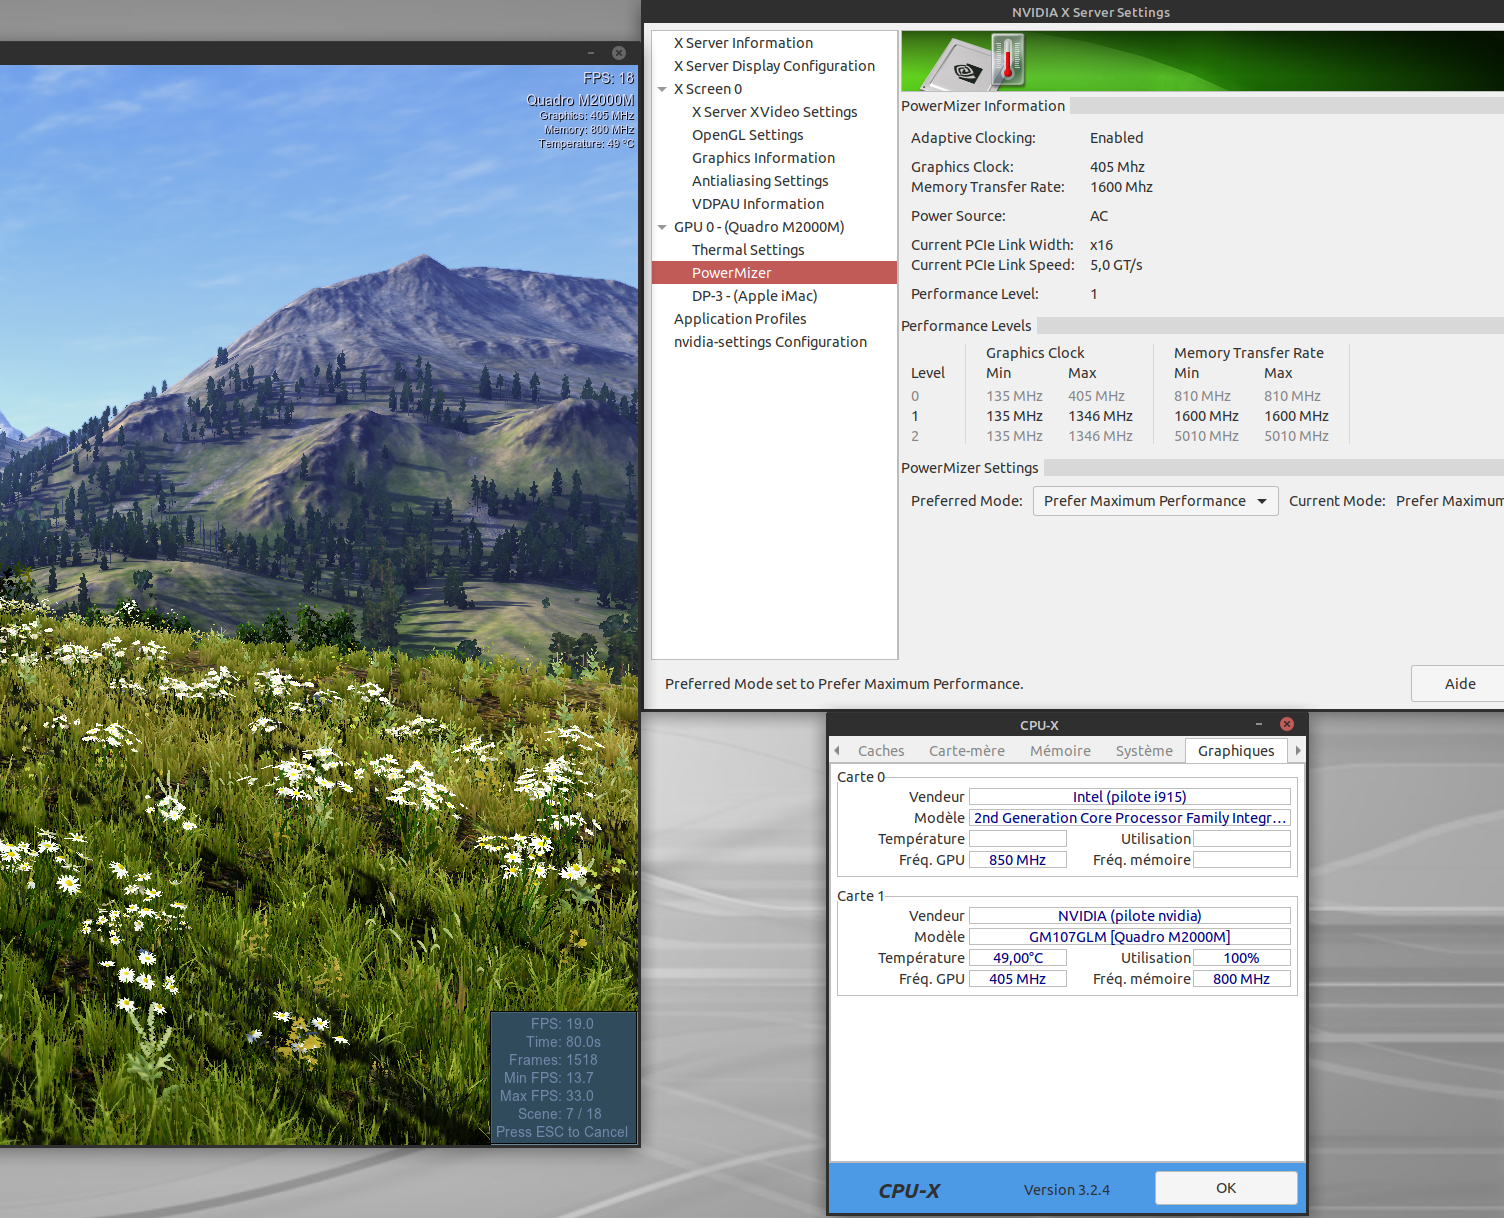Click the Scene: 7 / 18 benchmark stat
The width and height of the screenshot is (1504, 1218).
560,1114
